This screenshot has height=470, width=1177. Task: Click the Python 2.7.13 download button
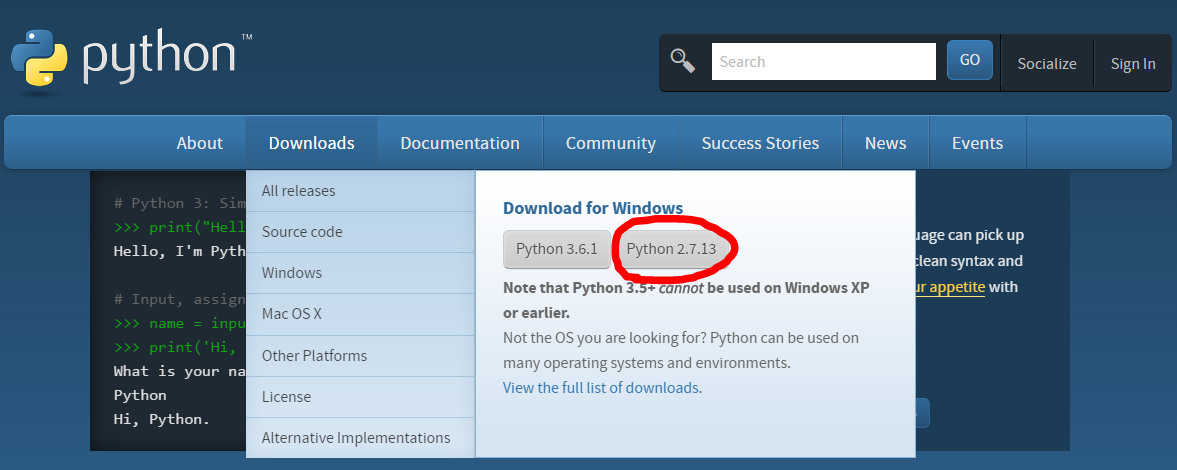(671, 249)
